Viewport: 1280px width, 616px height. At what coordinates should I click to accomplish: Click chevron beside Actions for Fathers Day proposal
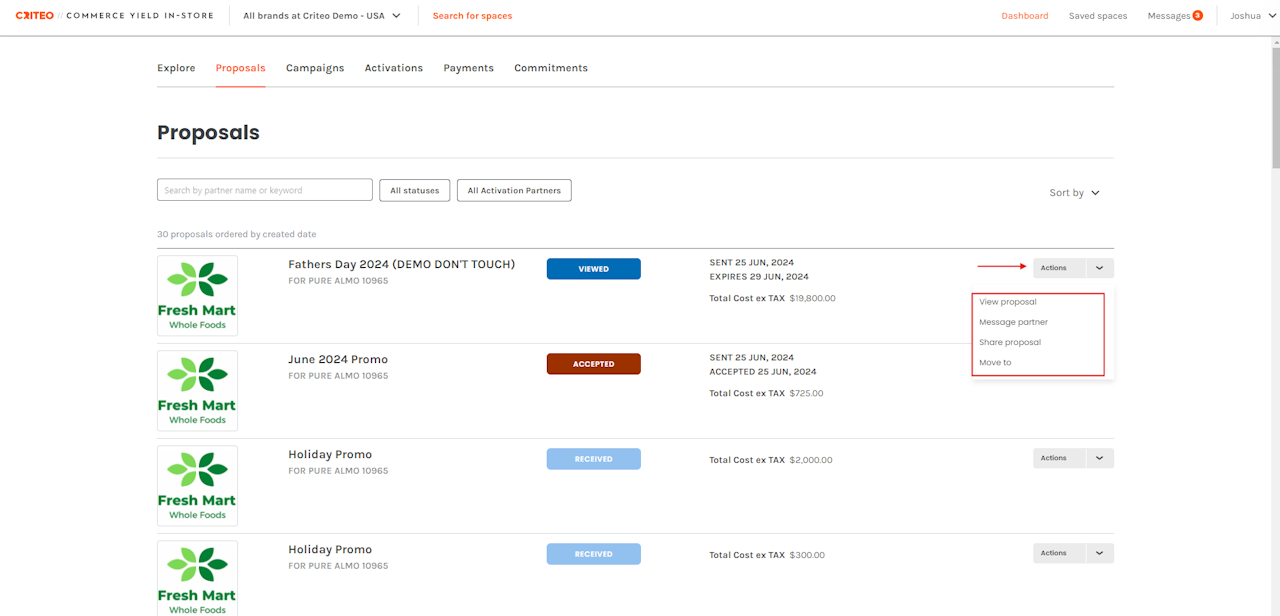point(1099,268)
